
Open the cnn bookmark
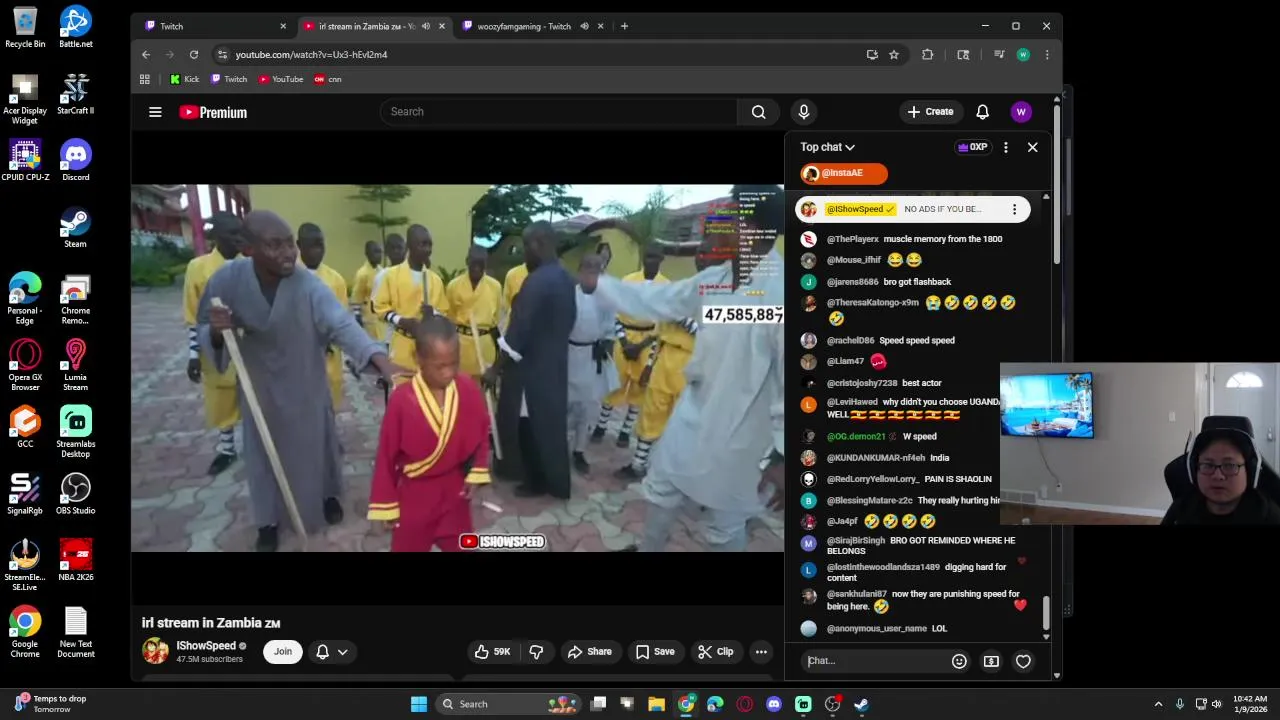[327, 79]
